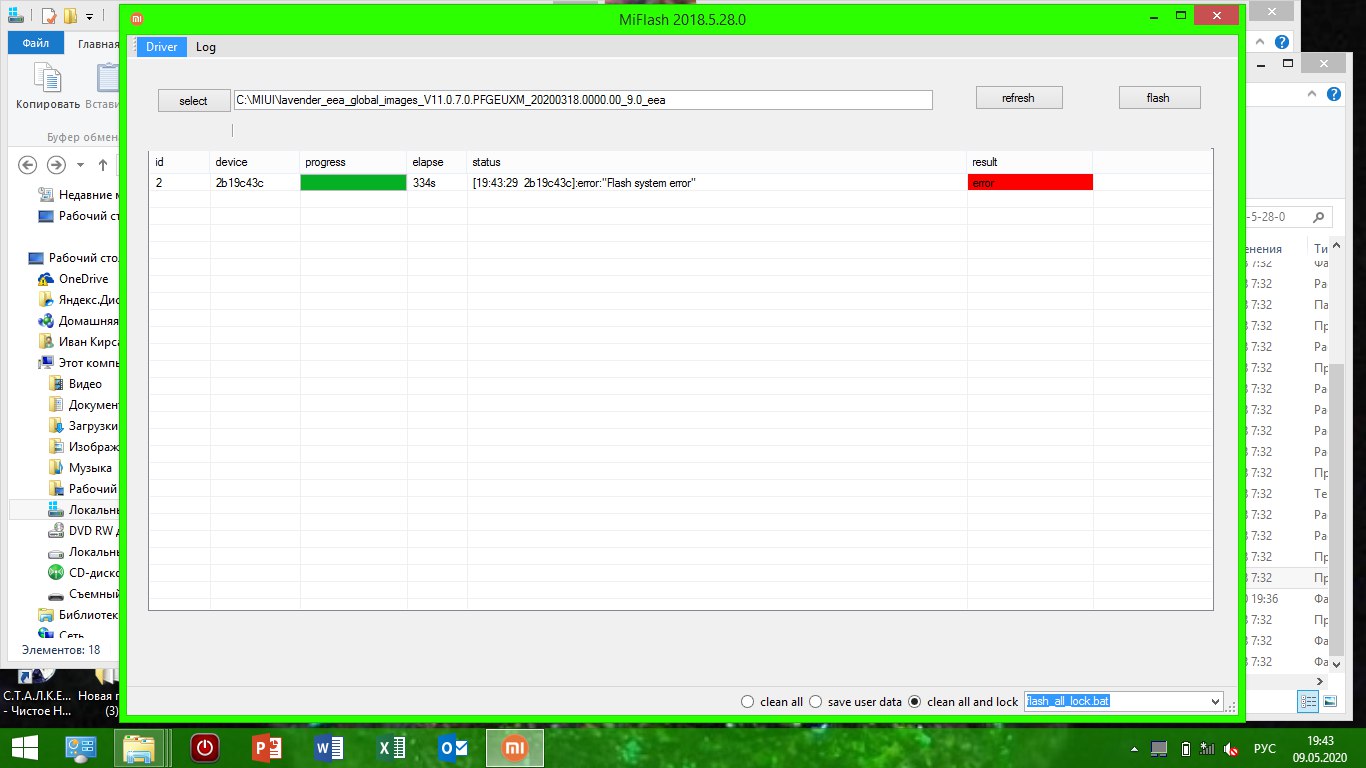Launch Outlook from the taskbar
Image resolution: width=1366 pixels, height=768 pixels.
tap(454, 748)
